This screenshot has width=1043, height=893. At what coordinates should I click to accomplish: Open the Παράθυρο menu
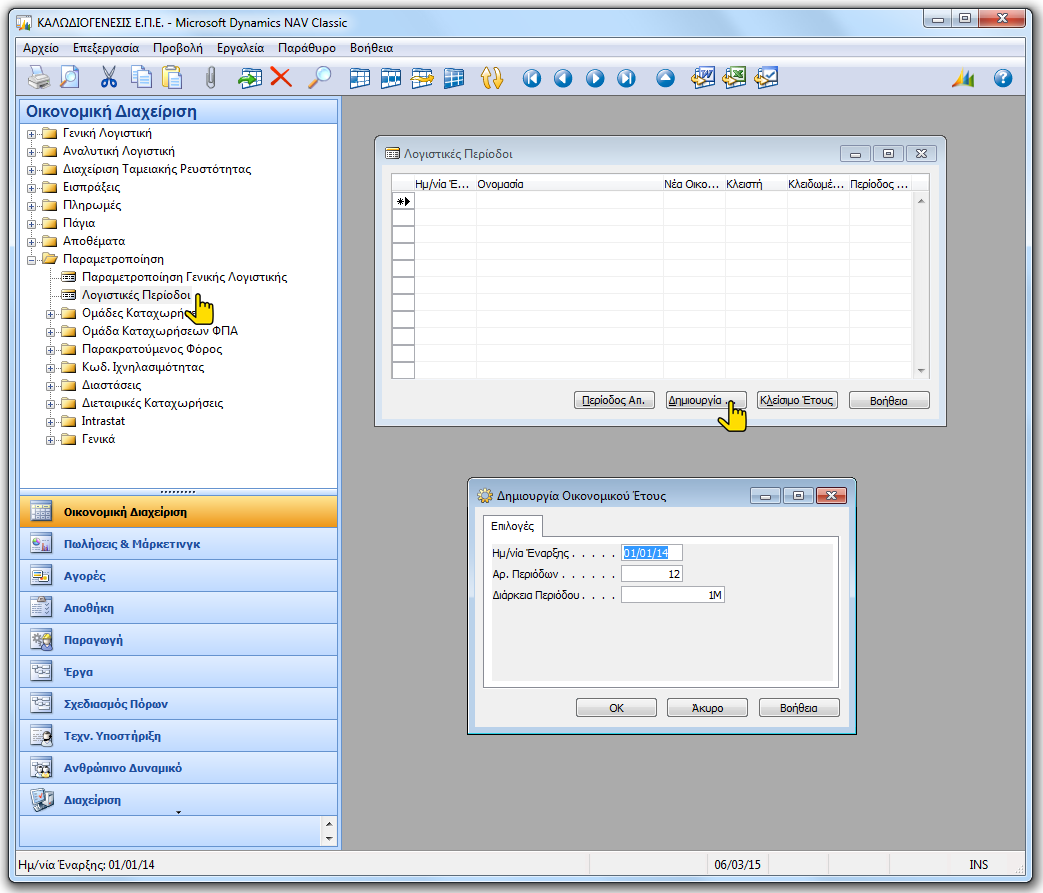(x=307, y=48)
